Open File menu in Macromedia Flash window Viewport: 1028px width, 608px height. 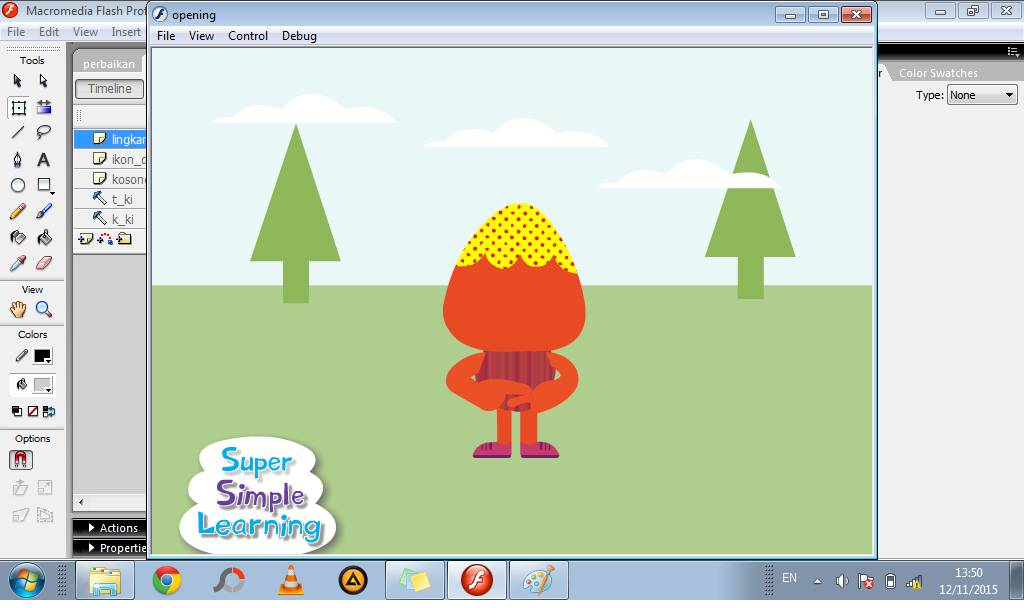click(x=16, y=31)
